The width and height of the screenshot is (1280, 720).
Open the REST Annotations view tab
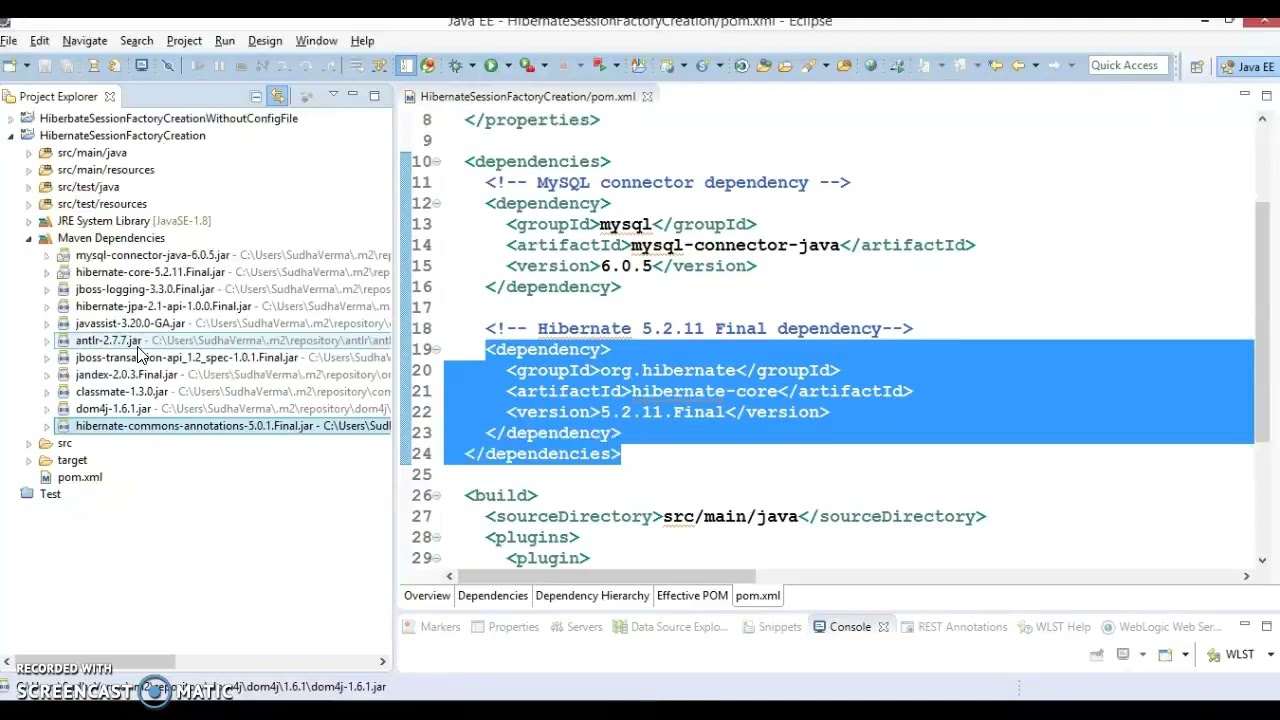953,627
